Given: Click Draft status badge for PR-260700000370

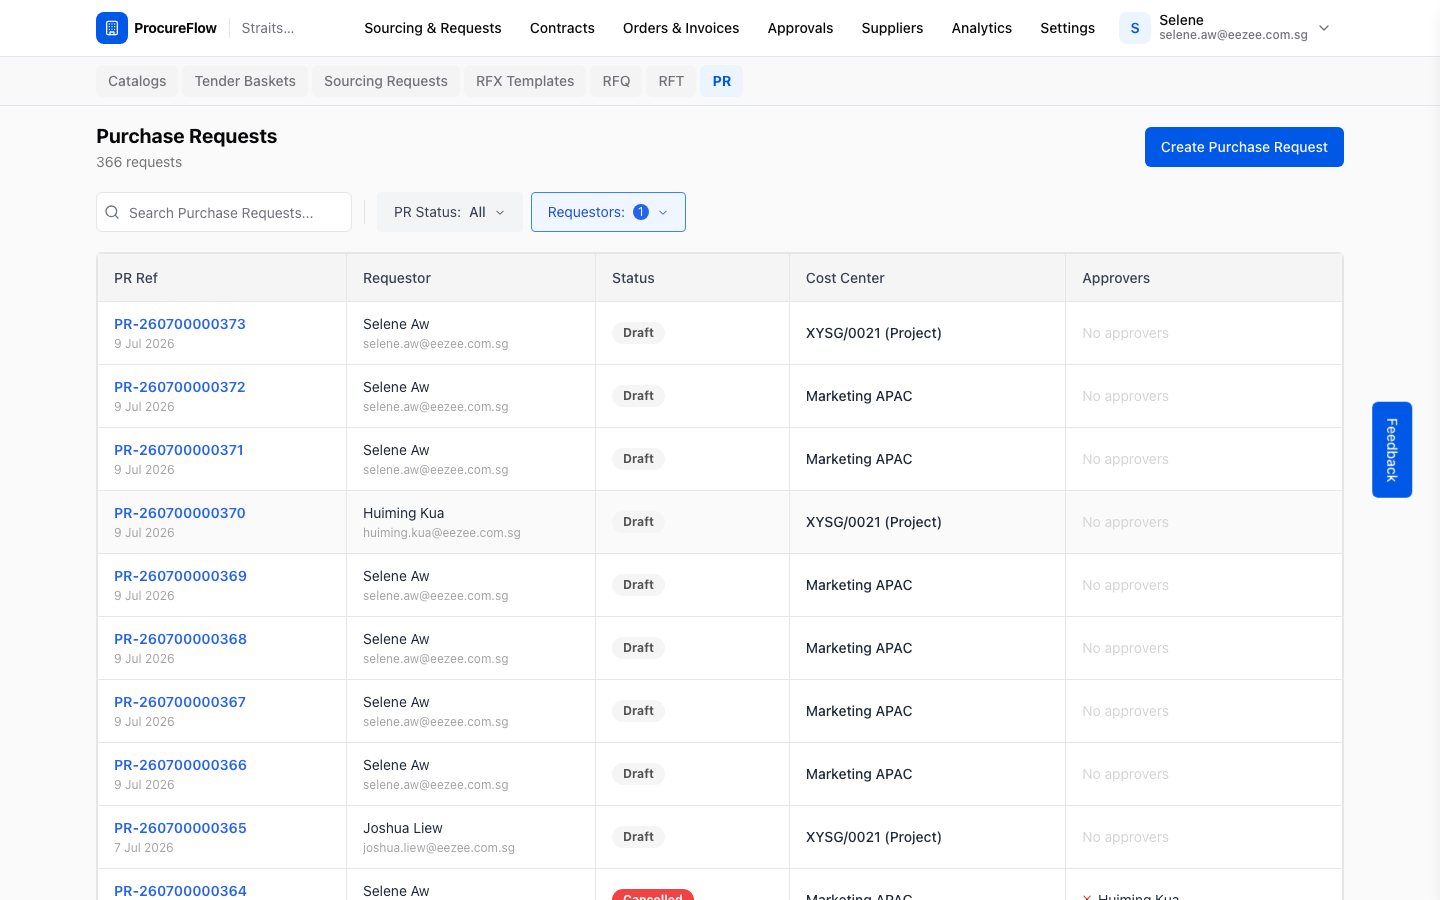Looking at the screenshot, I should [x=638, y=522].
